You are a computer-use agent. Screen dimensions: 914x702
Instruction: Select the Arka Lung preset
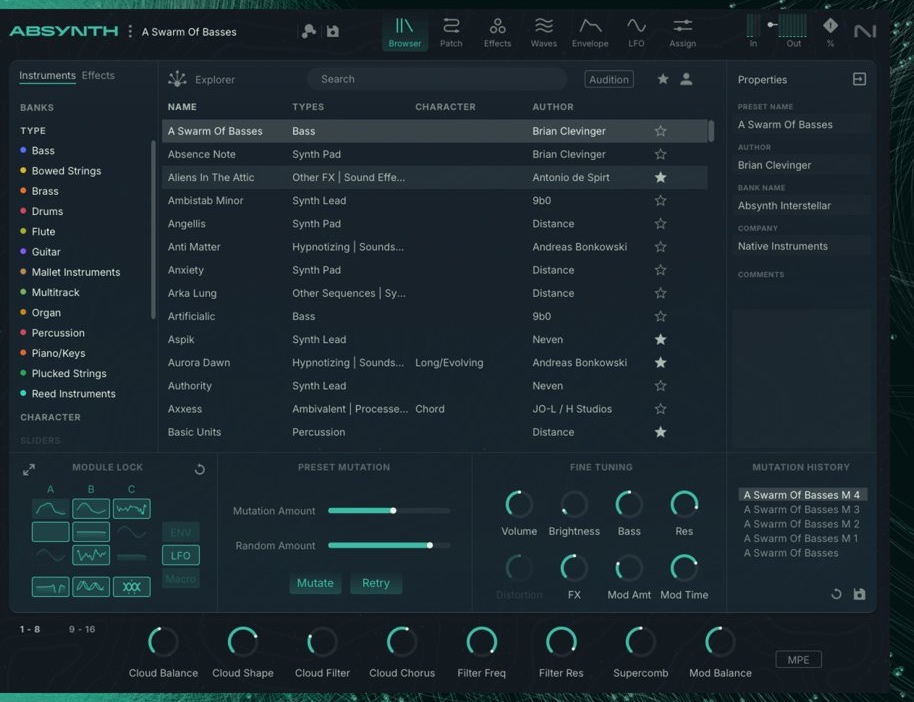click(434, 293)
